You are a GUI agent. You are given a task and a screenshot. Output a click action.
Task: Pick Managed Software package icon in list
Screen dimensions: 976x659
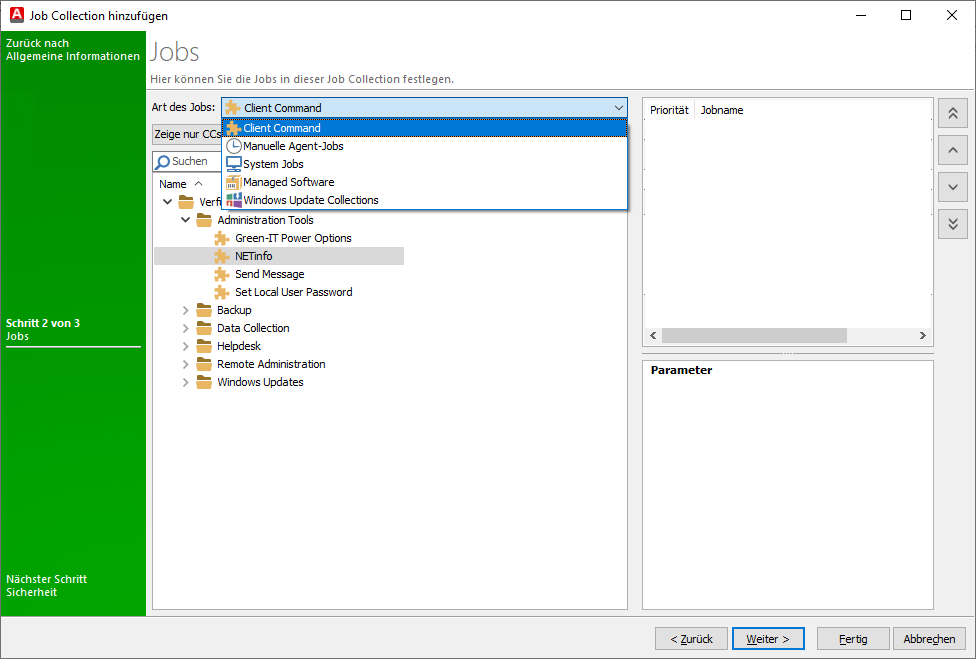point(234,182)
